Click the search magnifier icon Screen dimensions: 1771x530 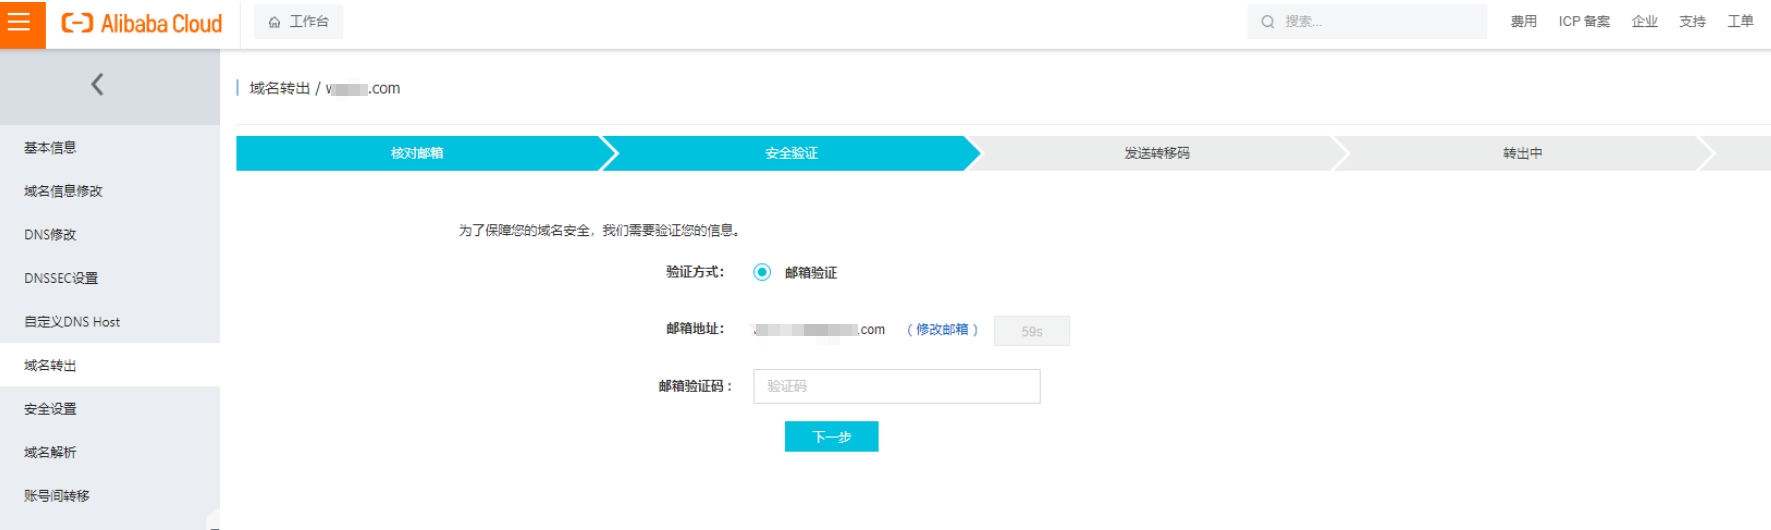click(x=1267, y=22)
